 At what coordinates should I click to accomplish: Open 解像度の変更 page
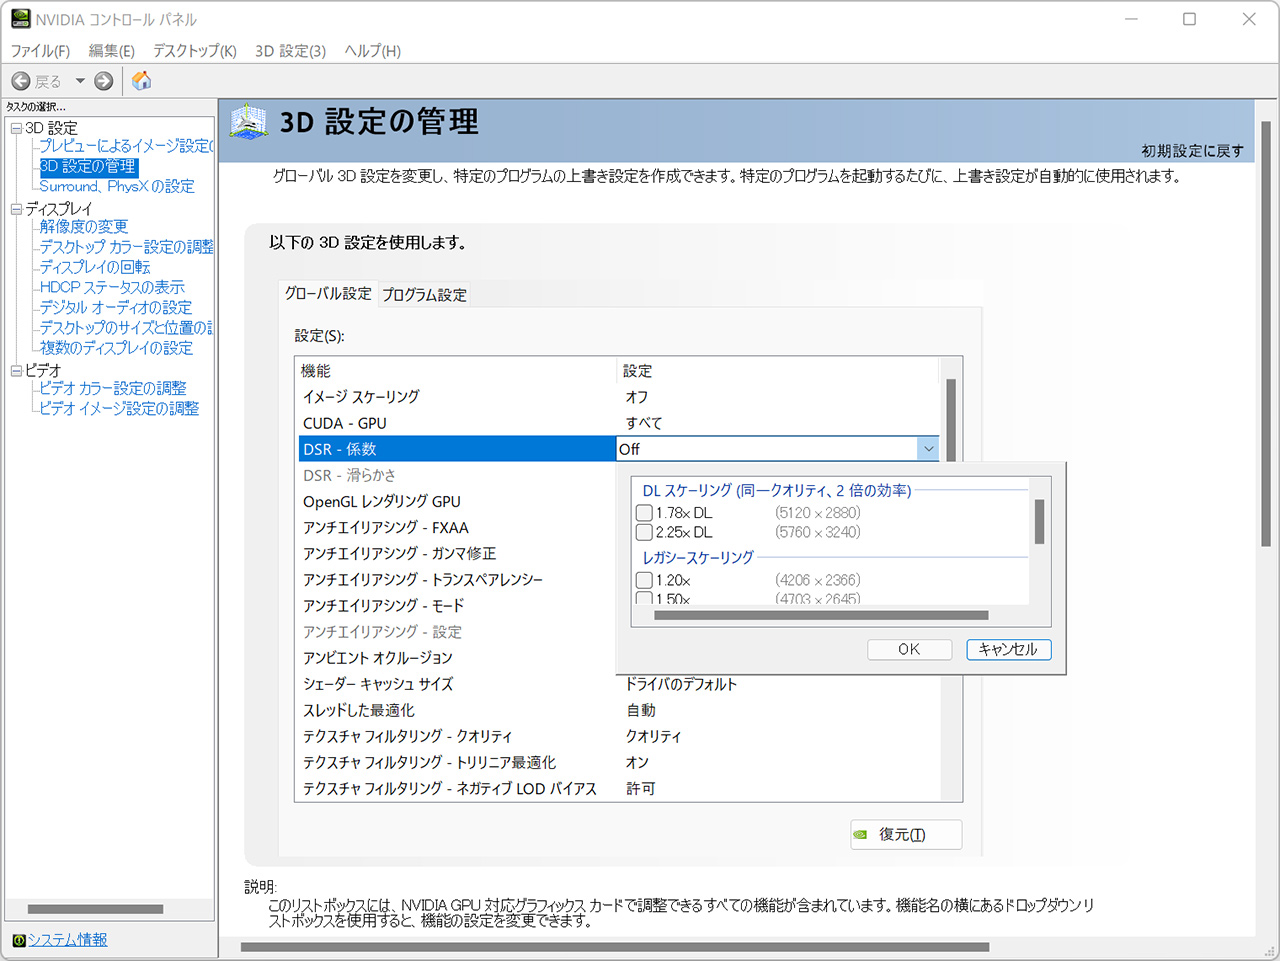pos(84,227)
